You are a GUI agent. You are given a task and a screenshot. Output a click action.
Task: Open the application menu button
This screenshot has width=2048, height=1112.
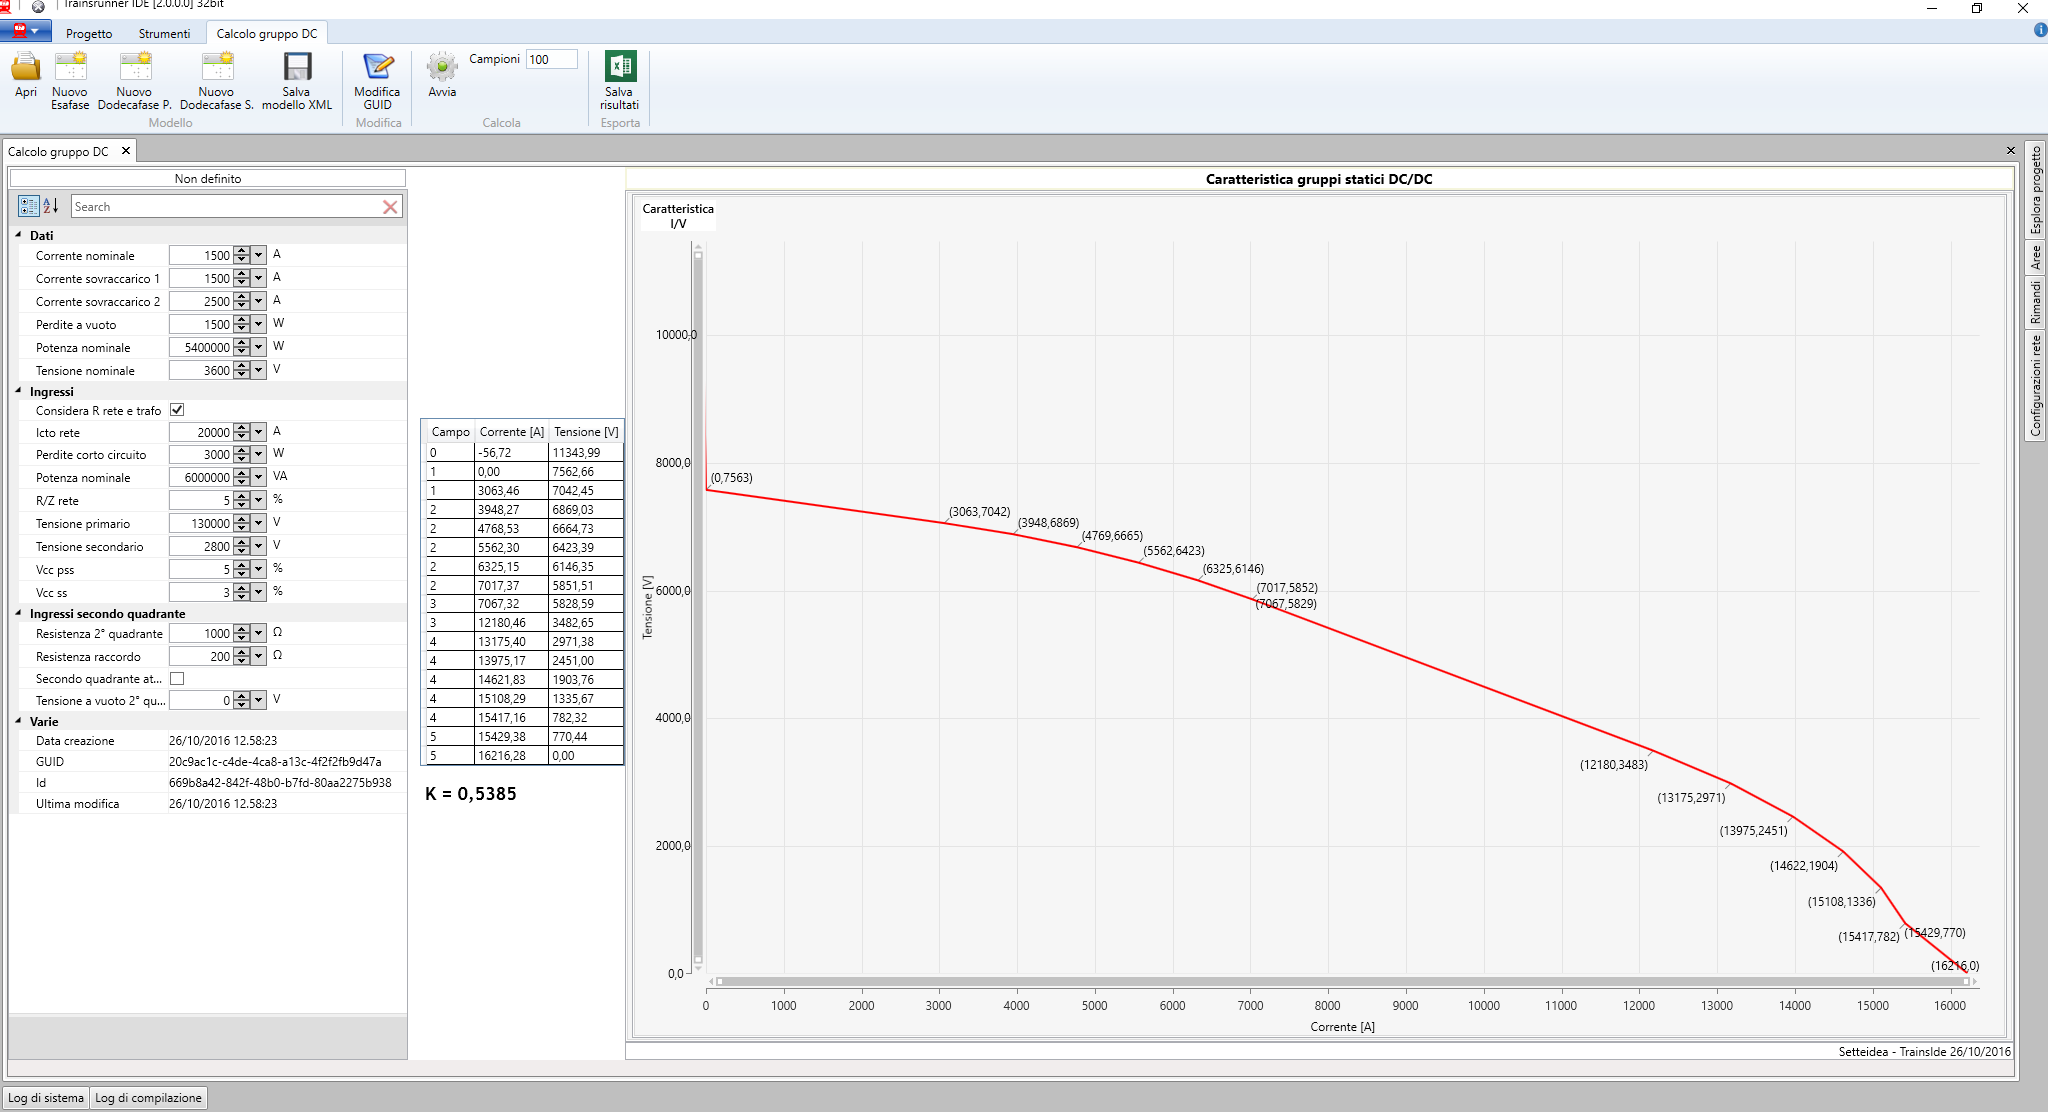[25, 31]
